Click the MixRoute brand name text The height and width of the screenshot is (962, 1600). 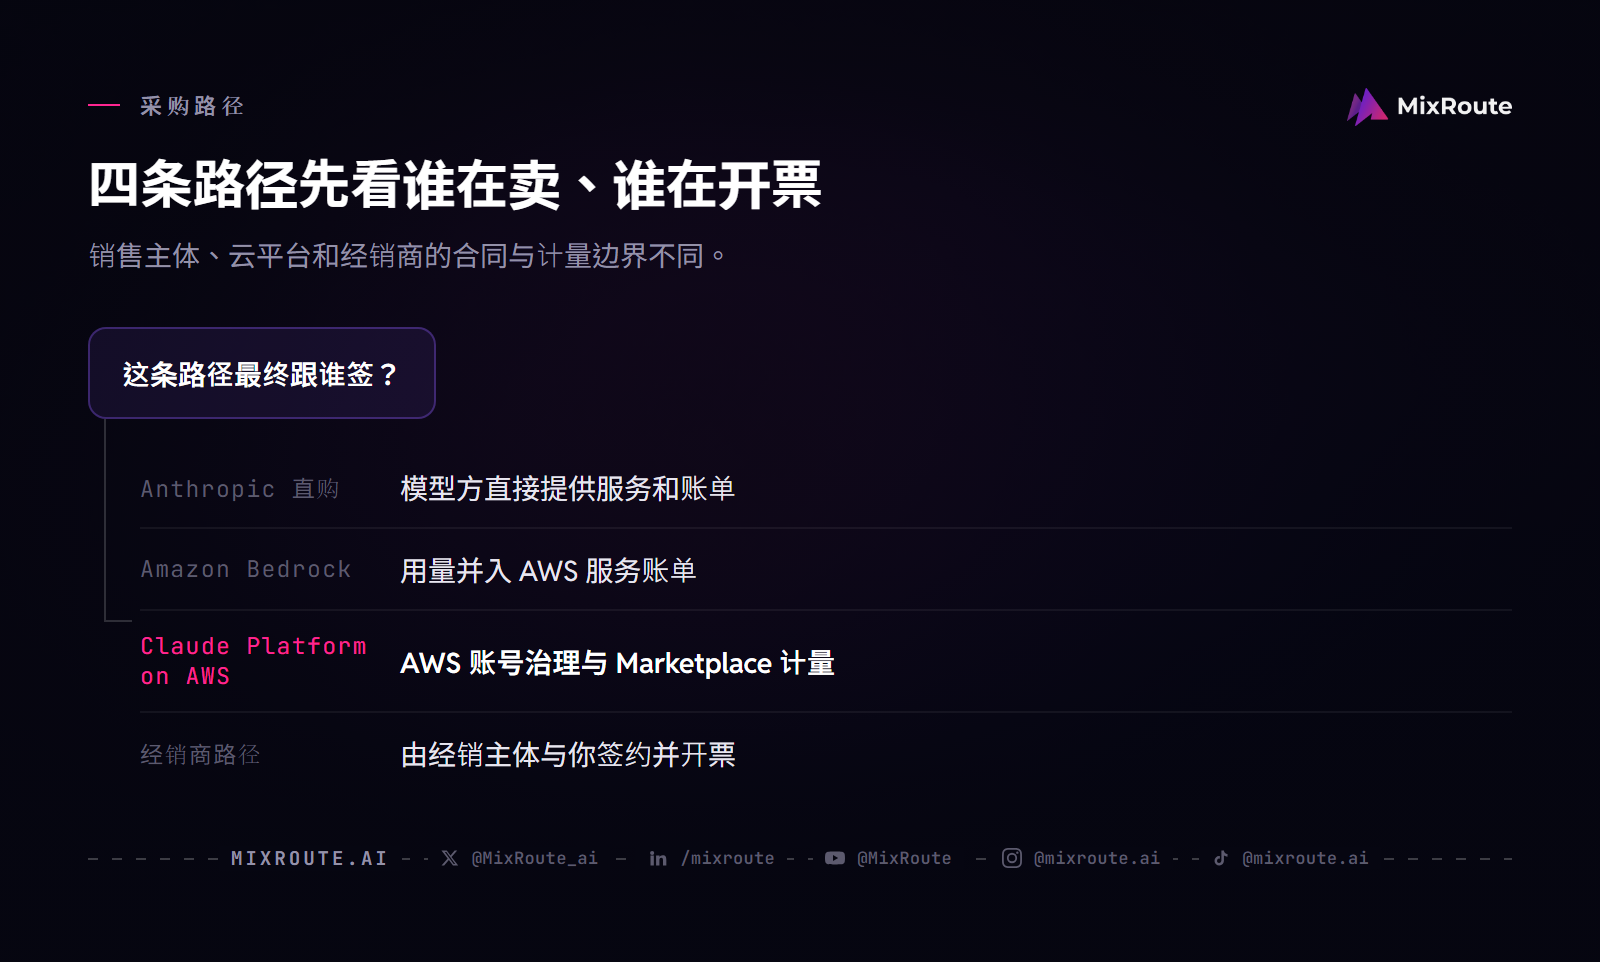coord(1454,106)
